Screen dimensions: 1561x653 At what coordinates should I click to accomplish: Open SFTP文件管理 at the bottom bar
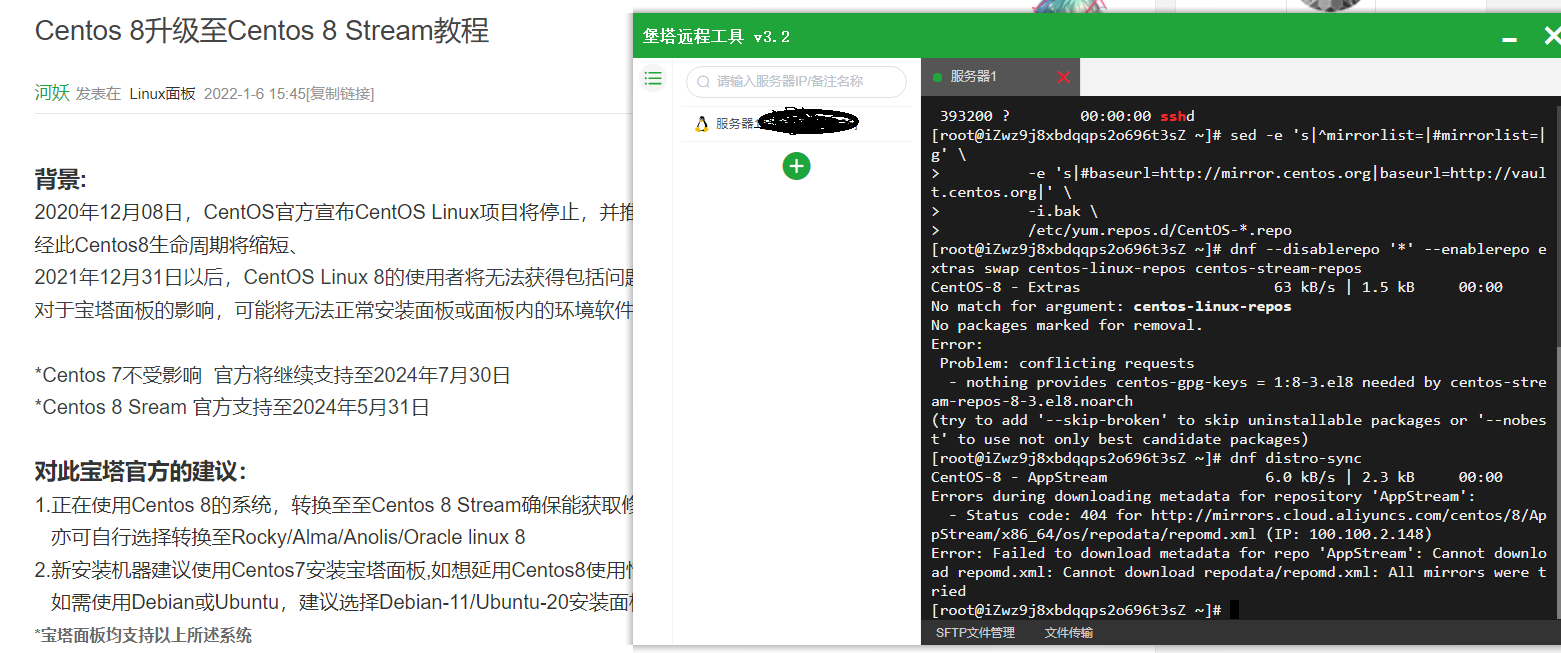(x=975, y=633)
